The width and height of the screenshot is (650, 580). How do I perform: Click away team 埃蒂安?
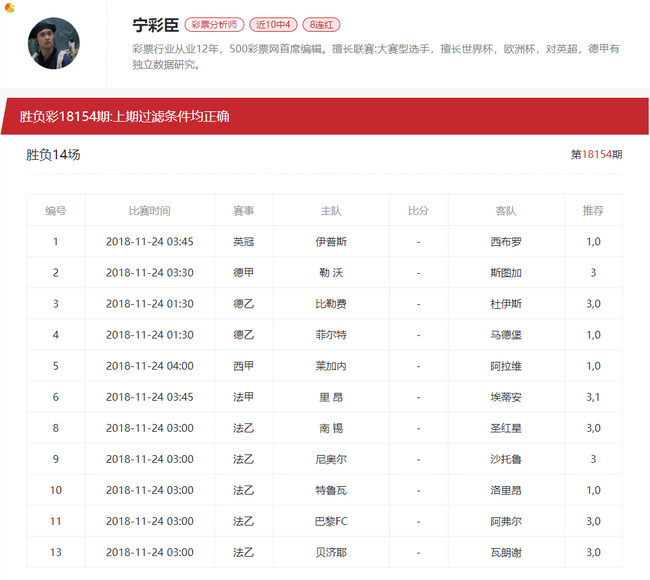[506, 397]
